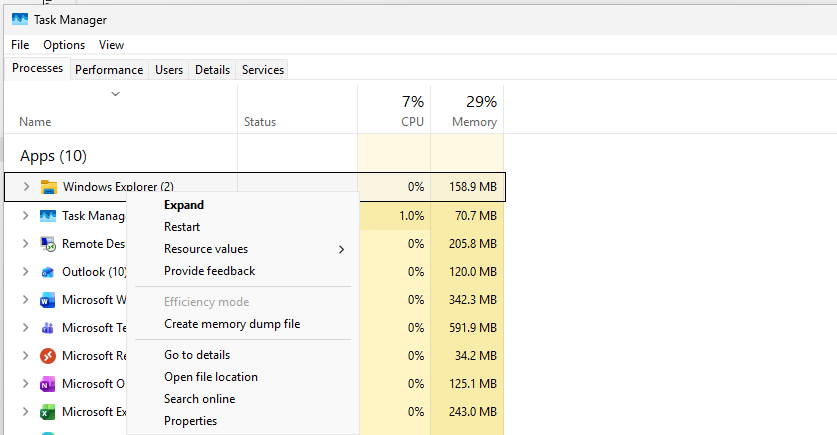
Task: Expand the Task Manager process group
Action: click(x=25, y=216)
